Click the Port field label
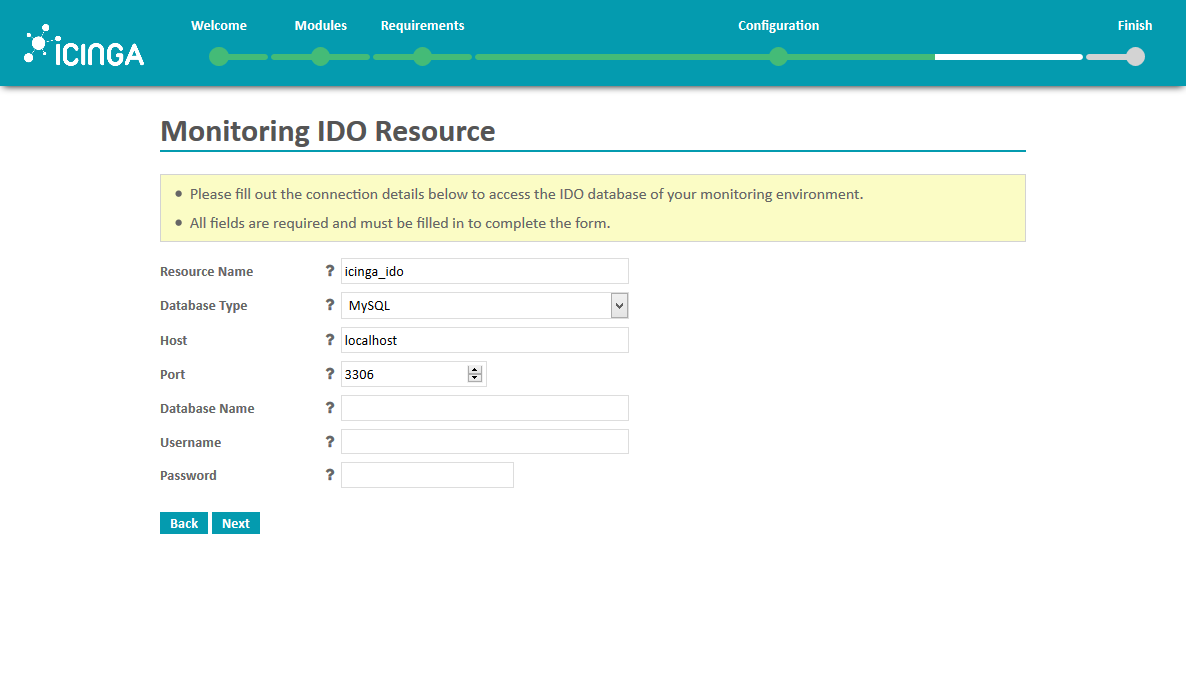Image resolution: width=1186 pixels, height=681 pixels. [172, 375]
